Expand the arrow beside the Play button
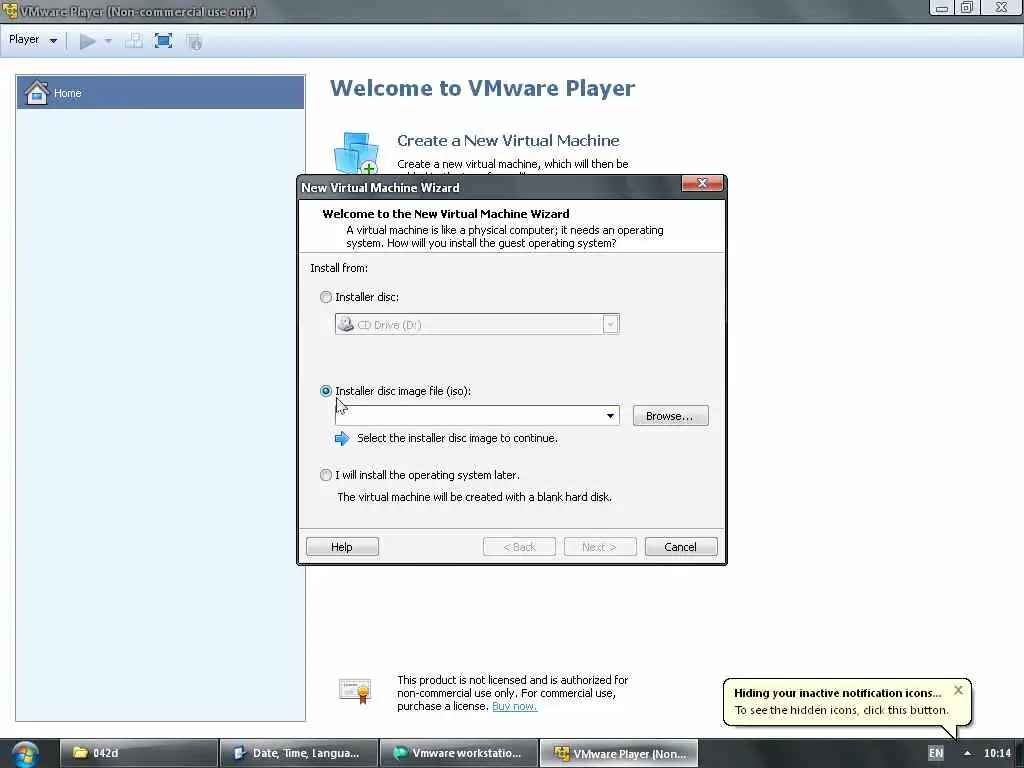1024x768 pixels. tap(108, 41)
